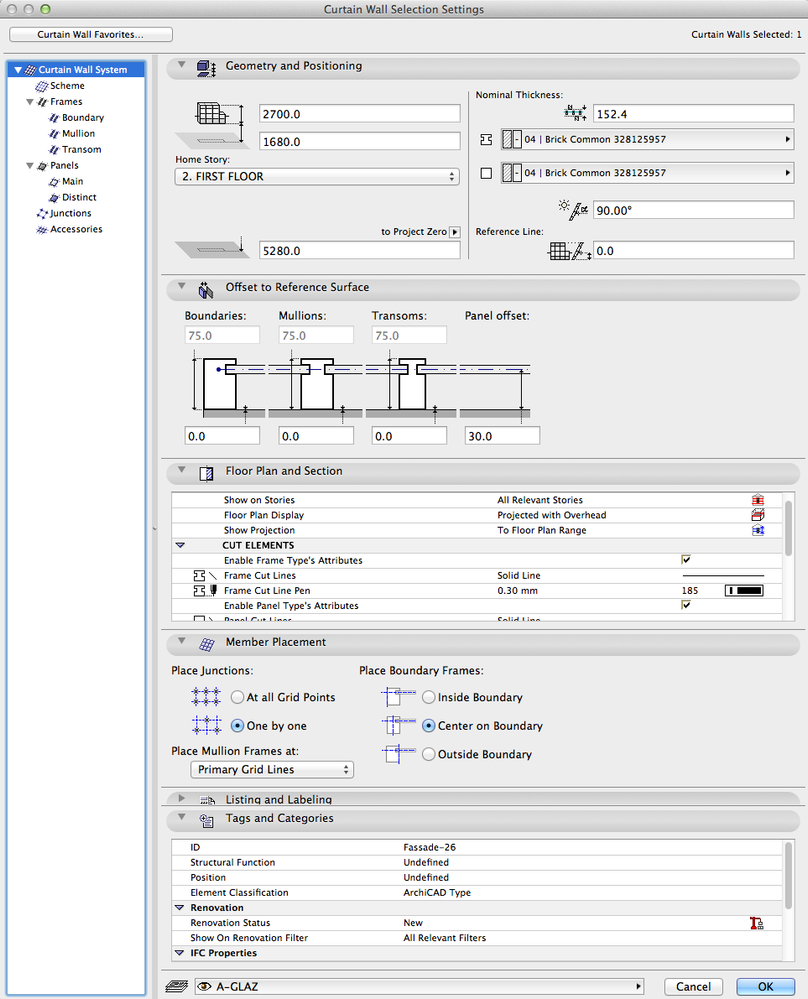This screenshot has height=999, width=808.
Task: Confirm settings with the OK button
Action: click(x=764, y=985)
